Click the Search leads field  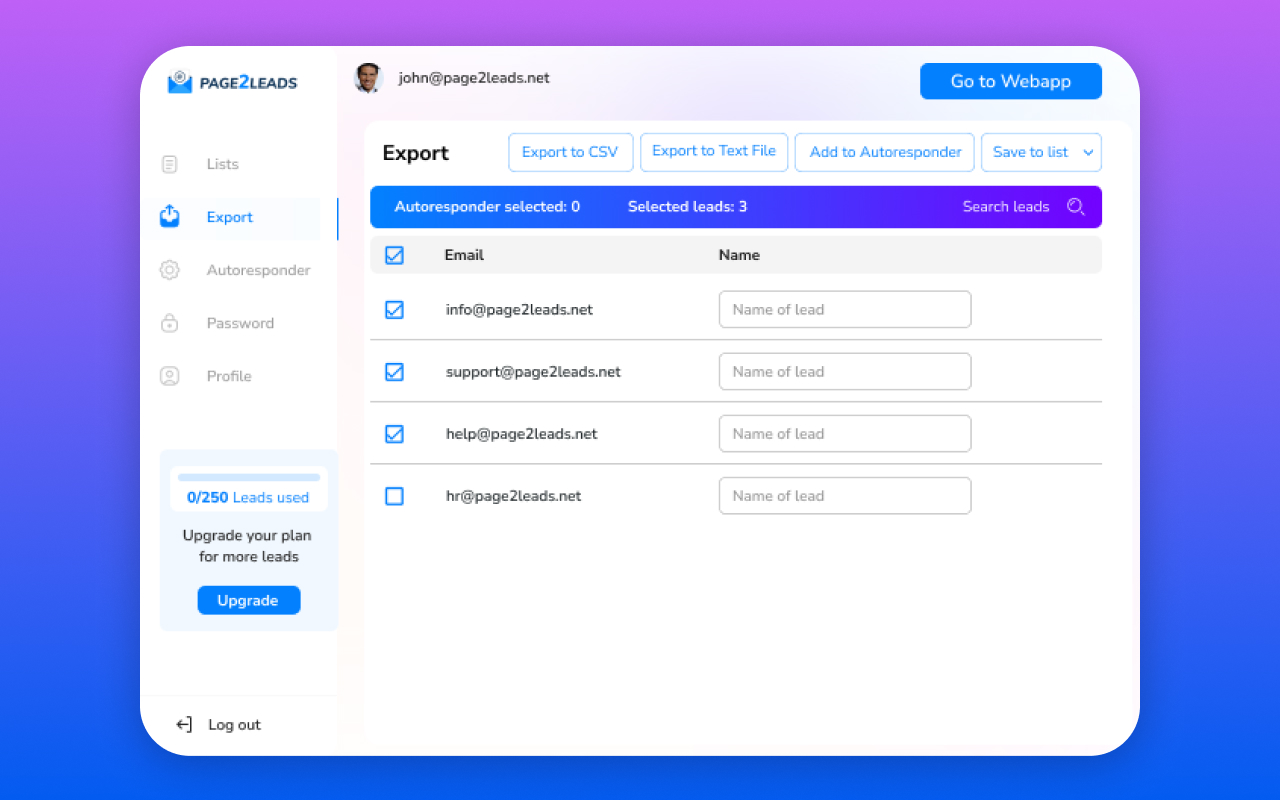[x=1006, y=207]
